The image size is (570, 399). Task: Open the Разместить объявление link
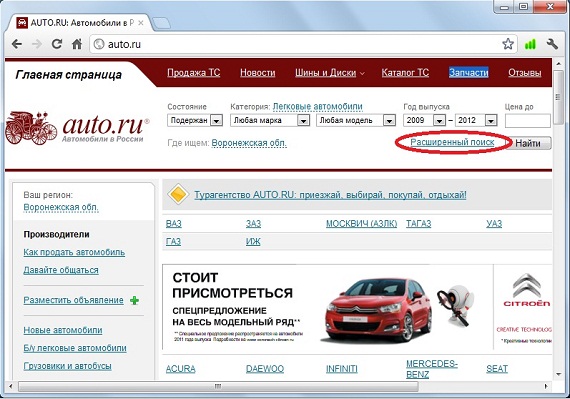73,300
